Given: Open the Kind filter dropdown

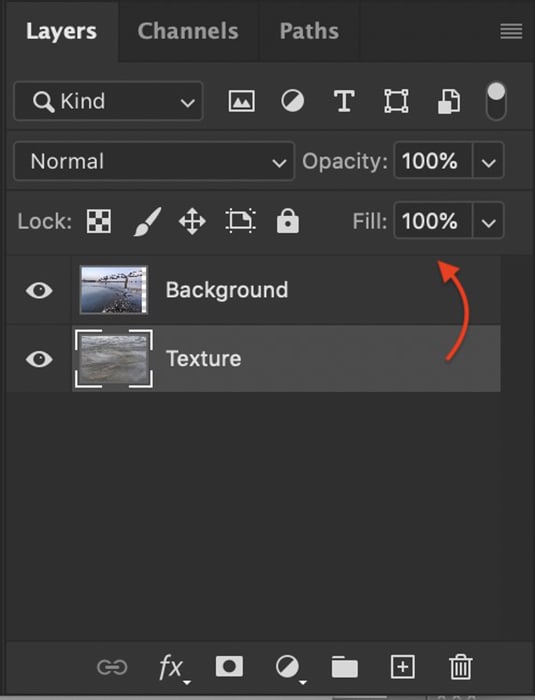Looking at the screenshot, I should tap(109, 101).
